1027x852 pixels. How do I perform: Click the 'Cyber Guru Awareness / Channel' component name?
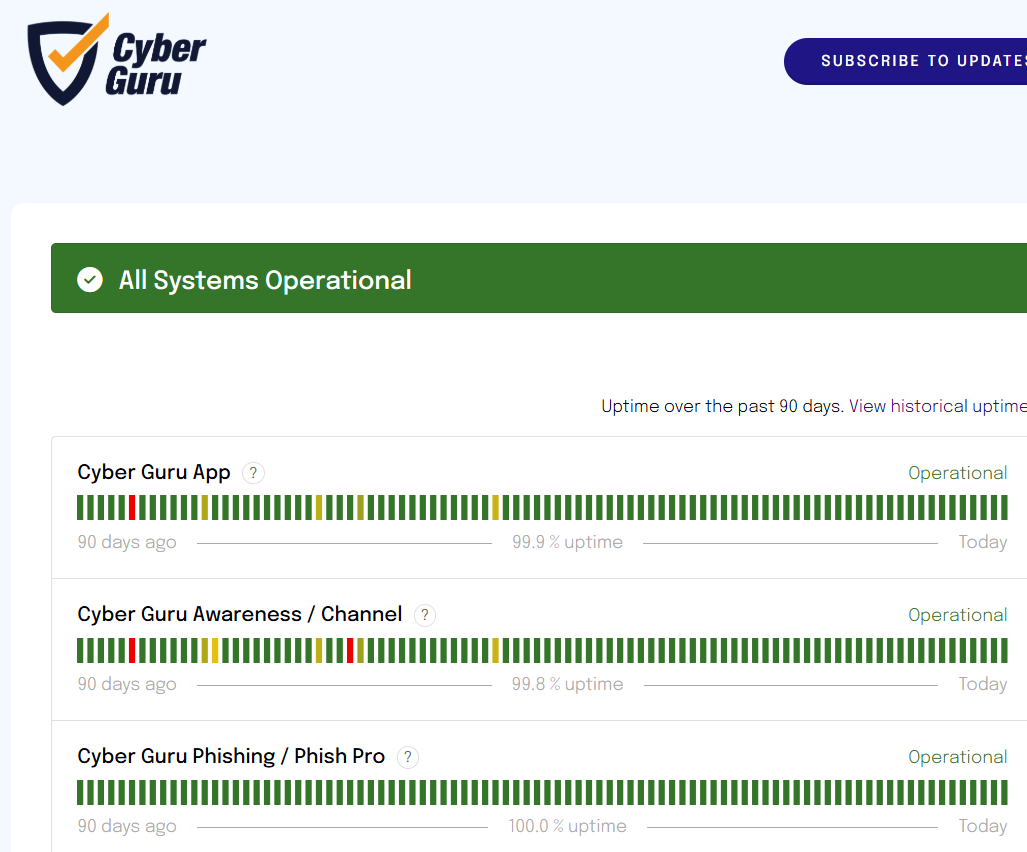point(240,614)
